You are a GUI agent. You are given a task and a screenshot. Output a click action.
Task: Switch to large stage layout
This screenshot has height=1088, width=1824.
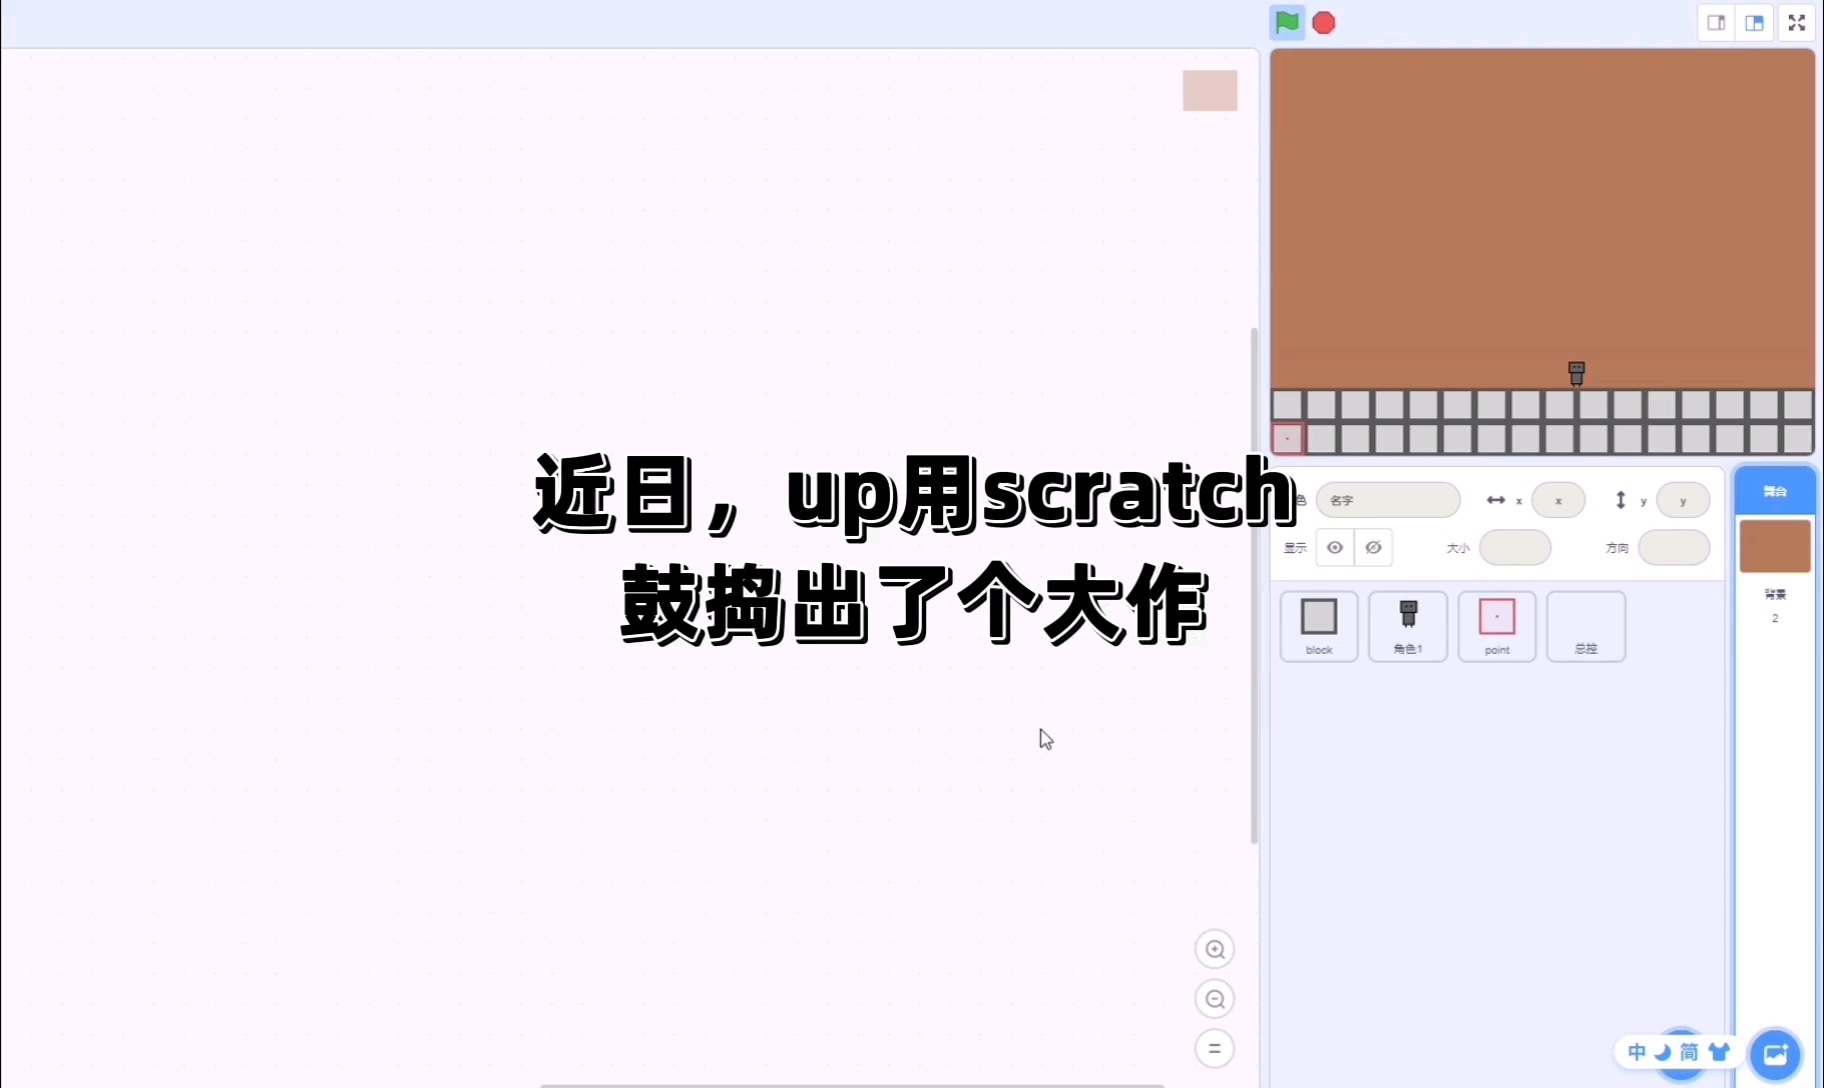pyautogui.click(x=1754, y=23)
